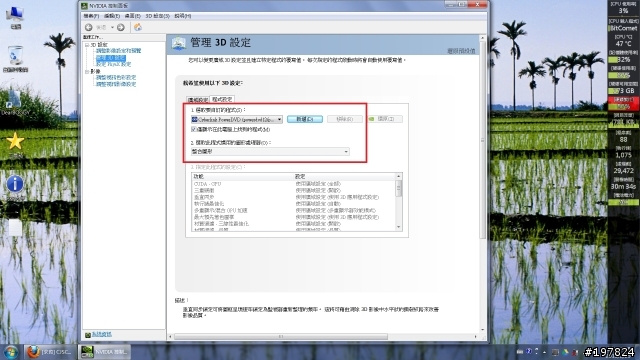640x360 pixels.
Task: Select the 三重緩衝 triple buffering row
Action: coord(294,191)
